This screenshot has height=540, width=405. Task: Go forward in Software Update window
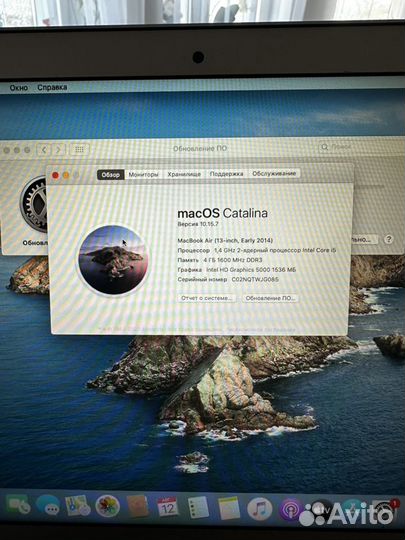(59, 150)
